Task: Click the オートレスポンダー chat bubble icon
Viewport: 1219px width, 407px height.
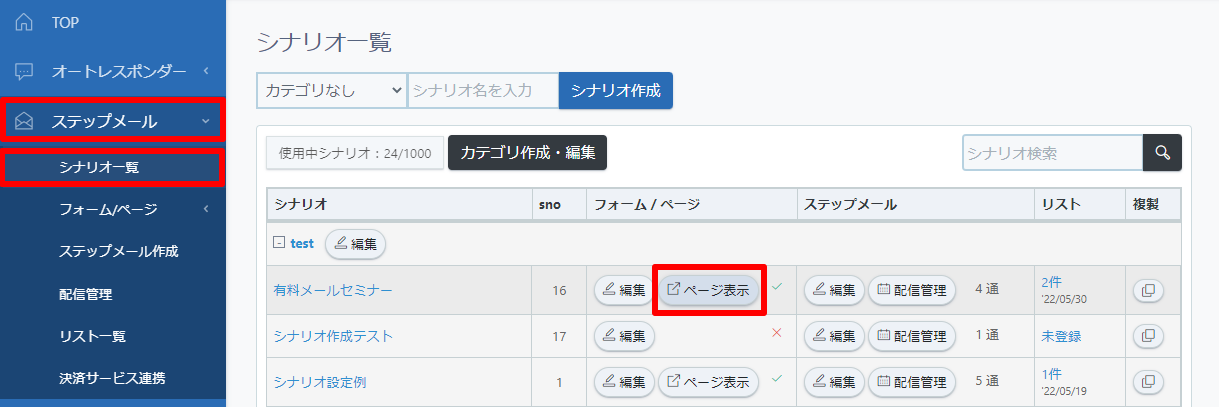Action: pyautogui.click(x=24, y=71)
